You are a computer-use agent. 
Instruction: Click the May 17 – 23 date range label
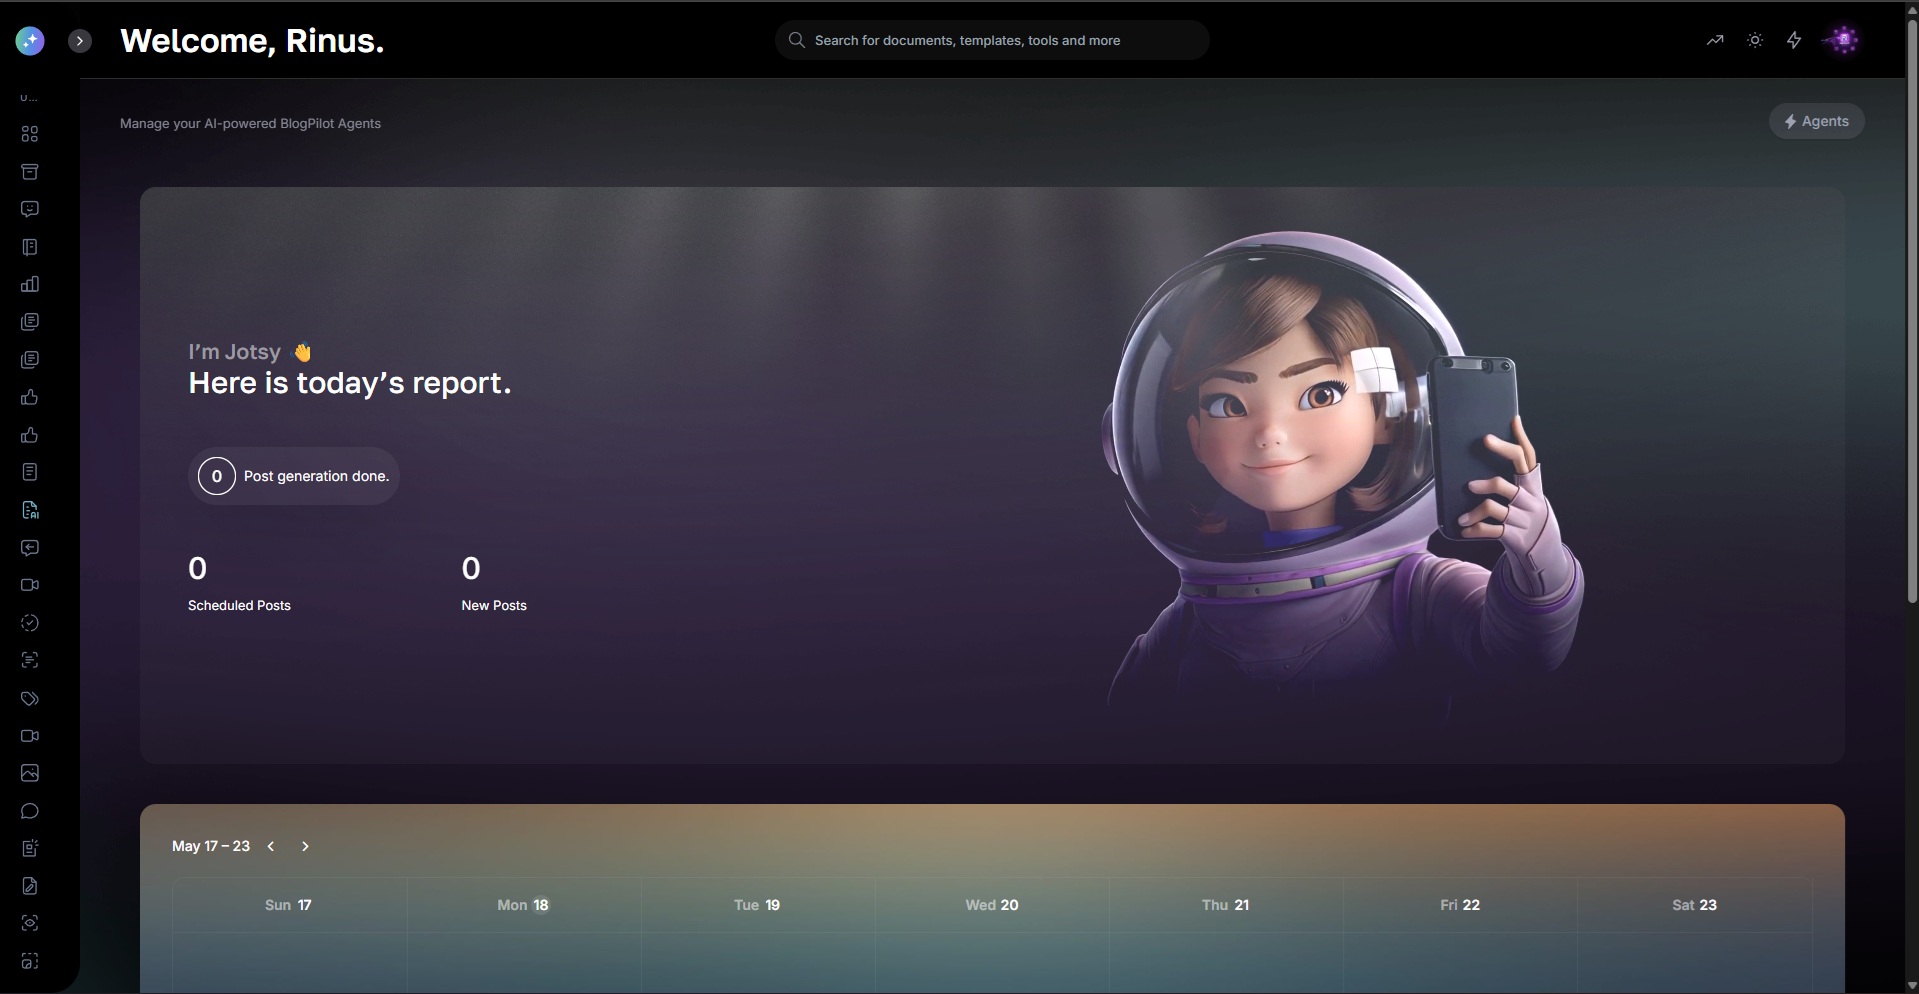211,846
